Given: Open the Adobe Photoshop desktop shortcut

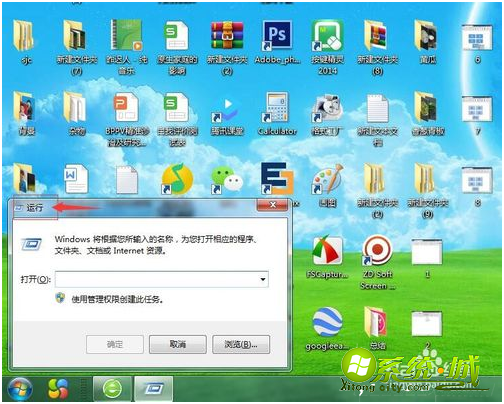Looking at the screenshot, I should (277, 35).
